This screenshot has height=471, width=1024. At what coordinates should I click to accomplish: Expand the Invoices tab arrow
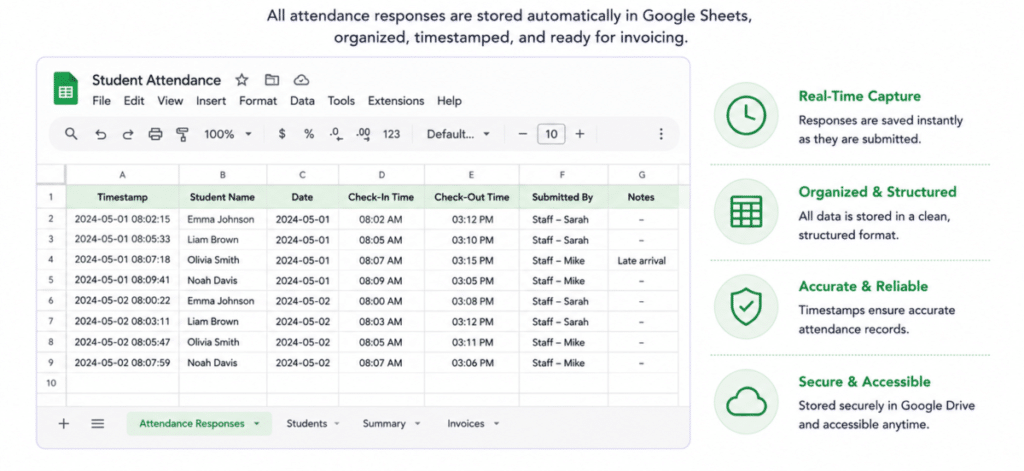point(496,423)
